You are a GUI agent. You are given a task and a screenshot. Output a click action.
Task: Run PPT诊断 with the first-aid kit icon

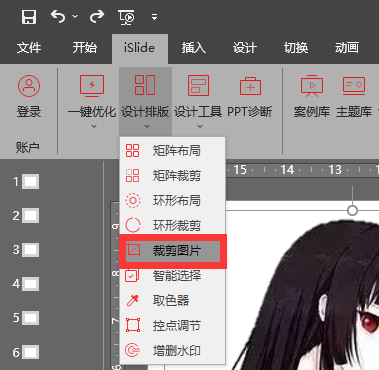coord(250,86)
